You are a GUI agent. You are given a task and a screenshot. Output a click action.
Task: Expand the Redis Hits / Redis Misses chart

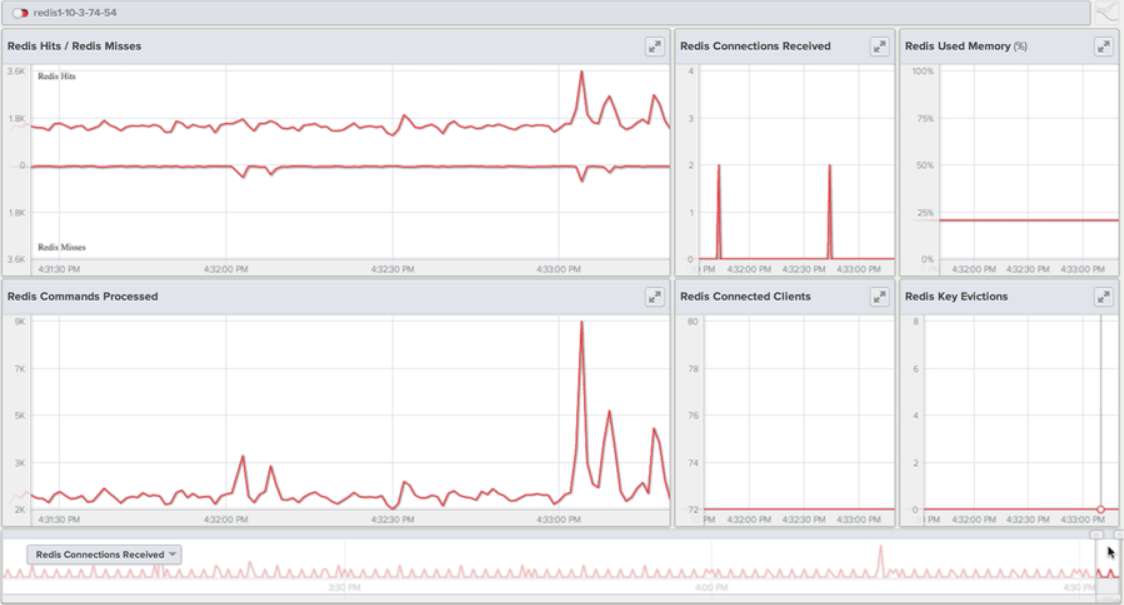coord(654,47)
